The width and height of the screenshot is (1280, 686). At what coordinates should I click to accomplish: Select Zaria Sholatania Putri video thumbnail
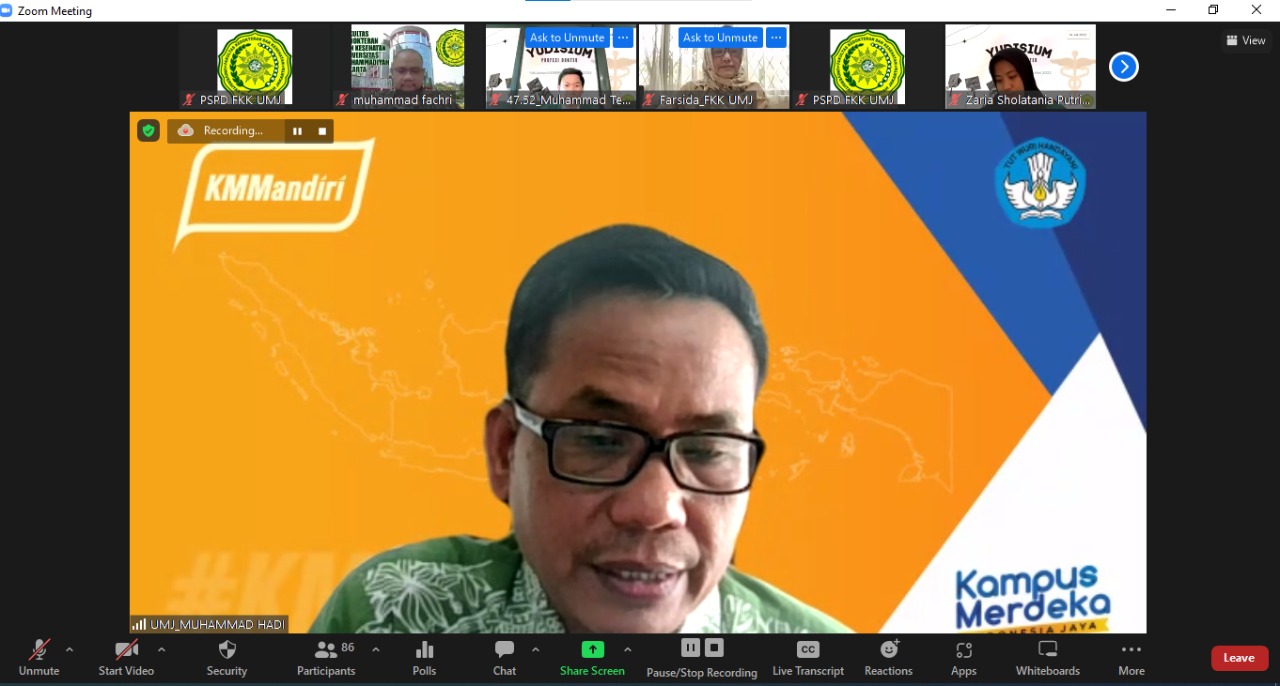pos(1020,66)
